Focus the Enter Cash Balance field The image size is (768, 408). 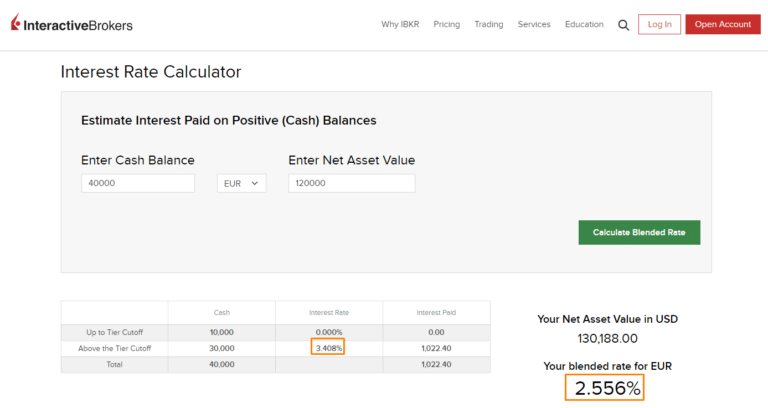138,183
